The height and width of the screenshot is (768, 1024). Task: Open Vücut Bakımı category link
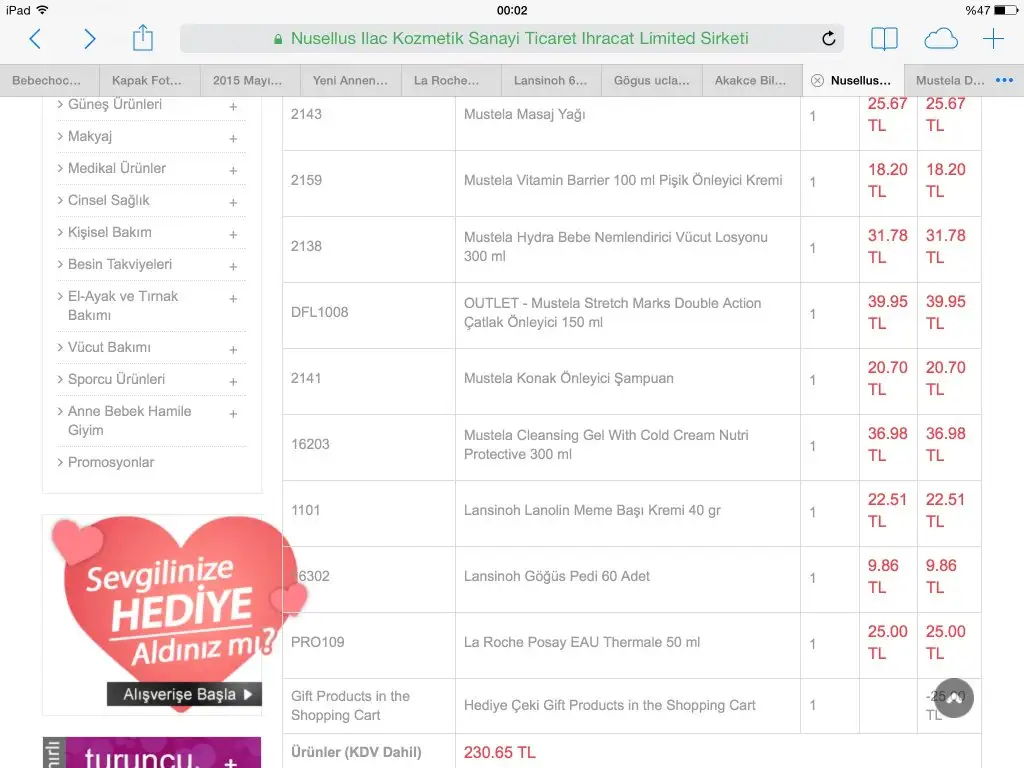pos(109,347)
